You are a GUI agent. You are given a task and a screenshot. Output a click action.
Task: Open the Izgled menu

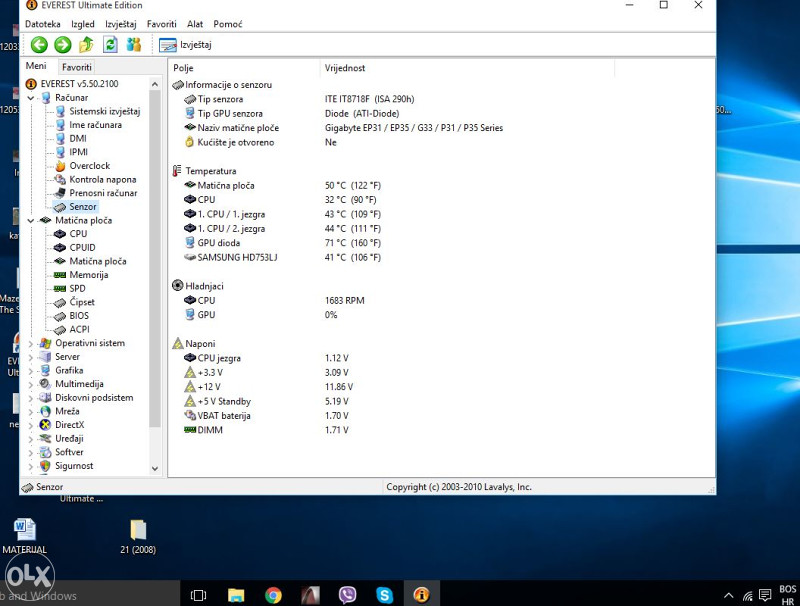(83, 24)
